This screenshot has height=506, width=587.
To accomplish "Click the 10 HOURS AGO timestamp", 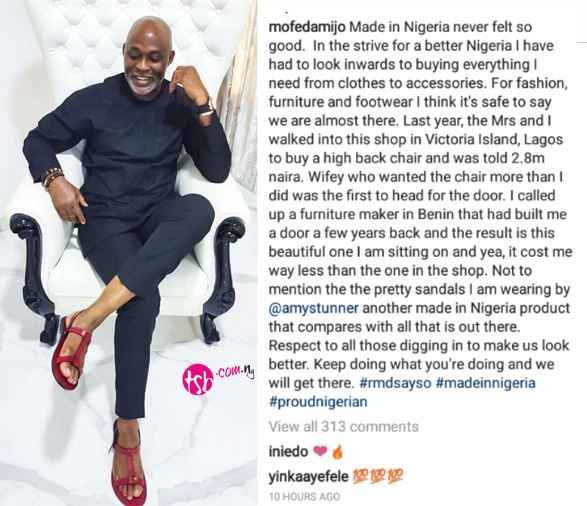I will pyautogui.click(x=304, y=497).
